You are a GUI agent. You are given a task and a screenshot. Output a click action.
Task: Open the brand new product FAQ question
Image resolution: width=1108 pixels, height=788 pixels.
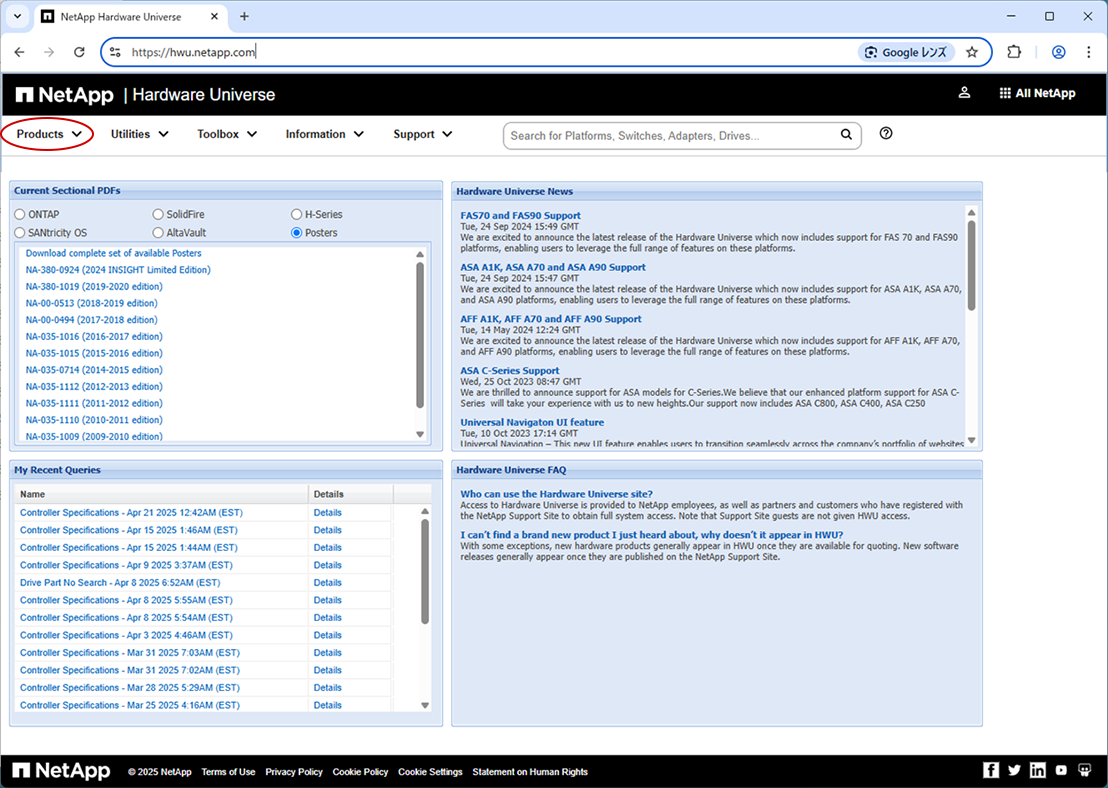tap(652, 535)
